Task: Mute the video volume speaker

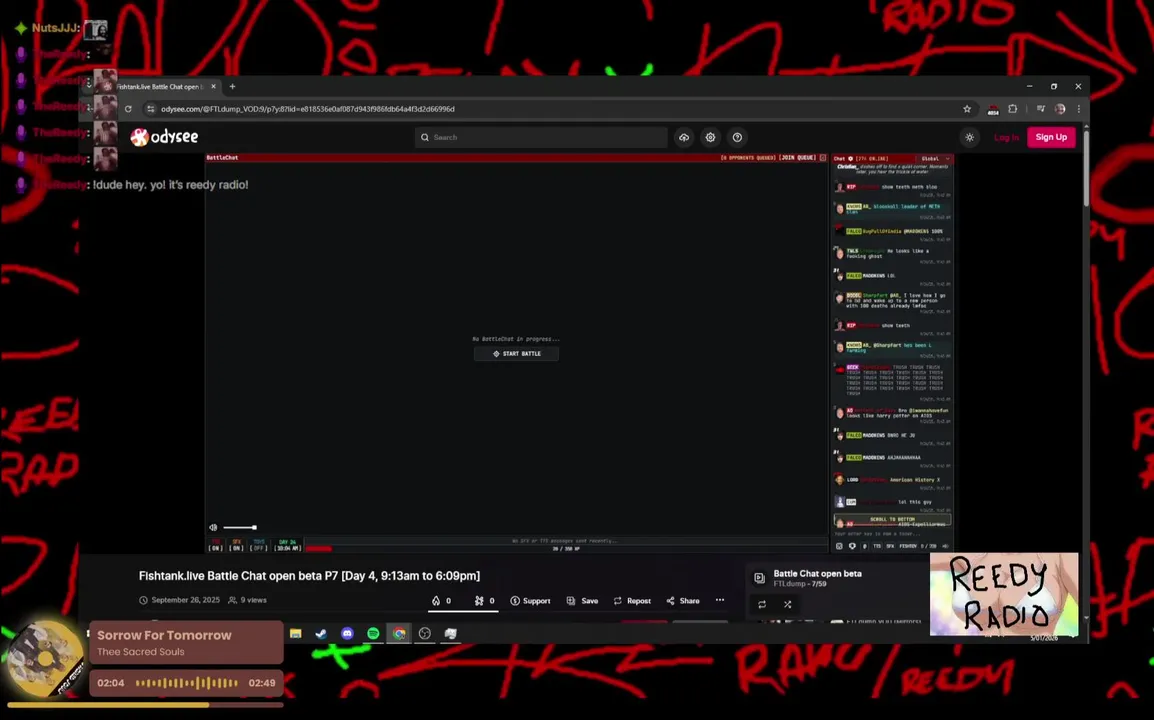Action: (x=213, y=527)
